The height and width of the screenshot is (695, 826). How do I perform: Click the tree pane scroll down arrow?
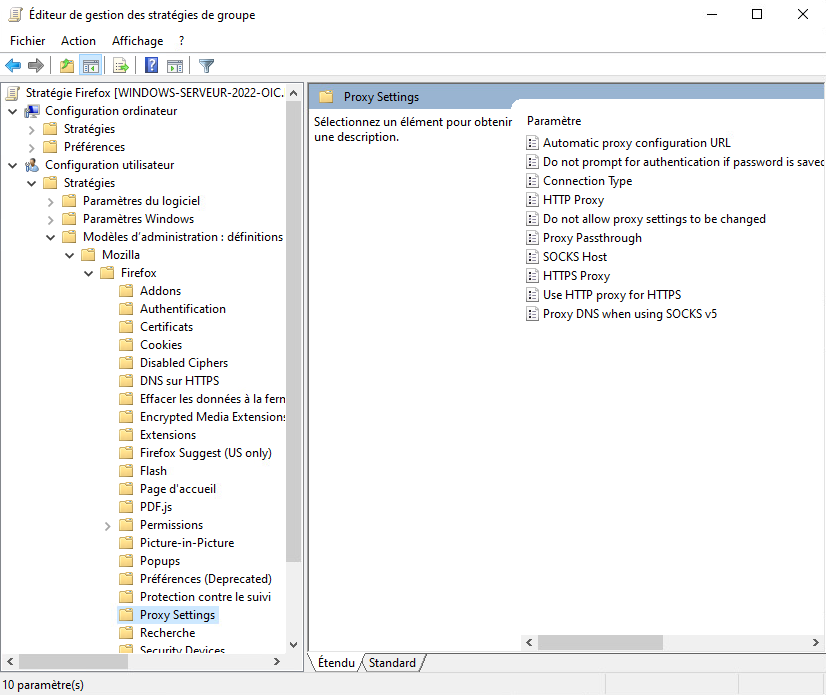[x=293, y=644]
